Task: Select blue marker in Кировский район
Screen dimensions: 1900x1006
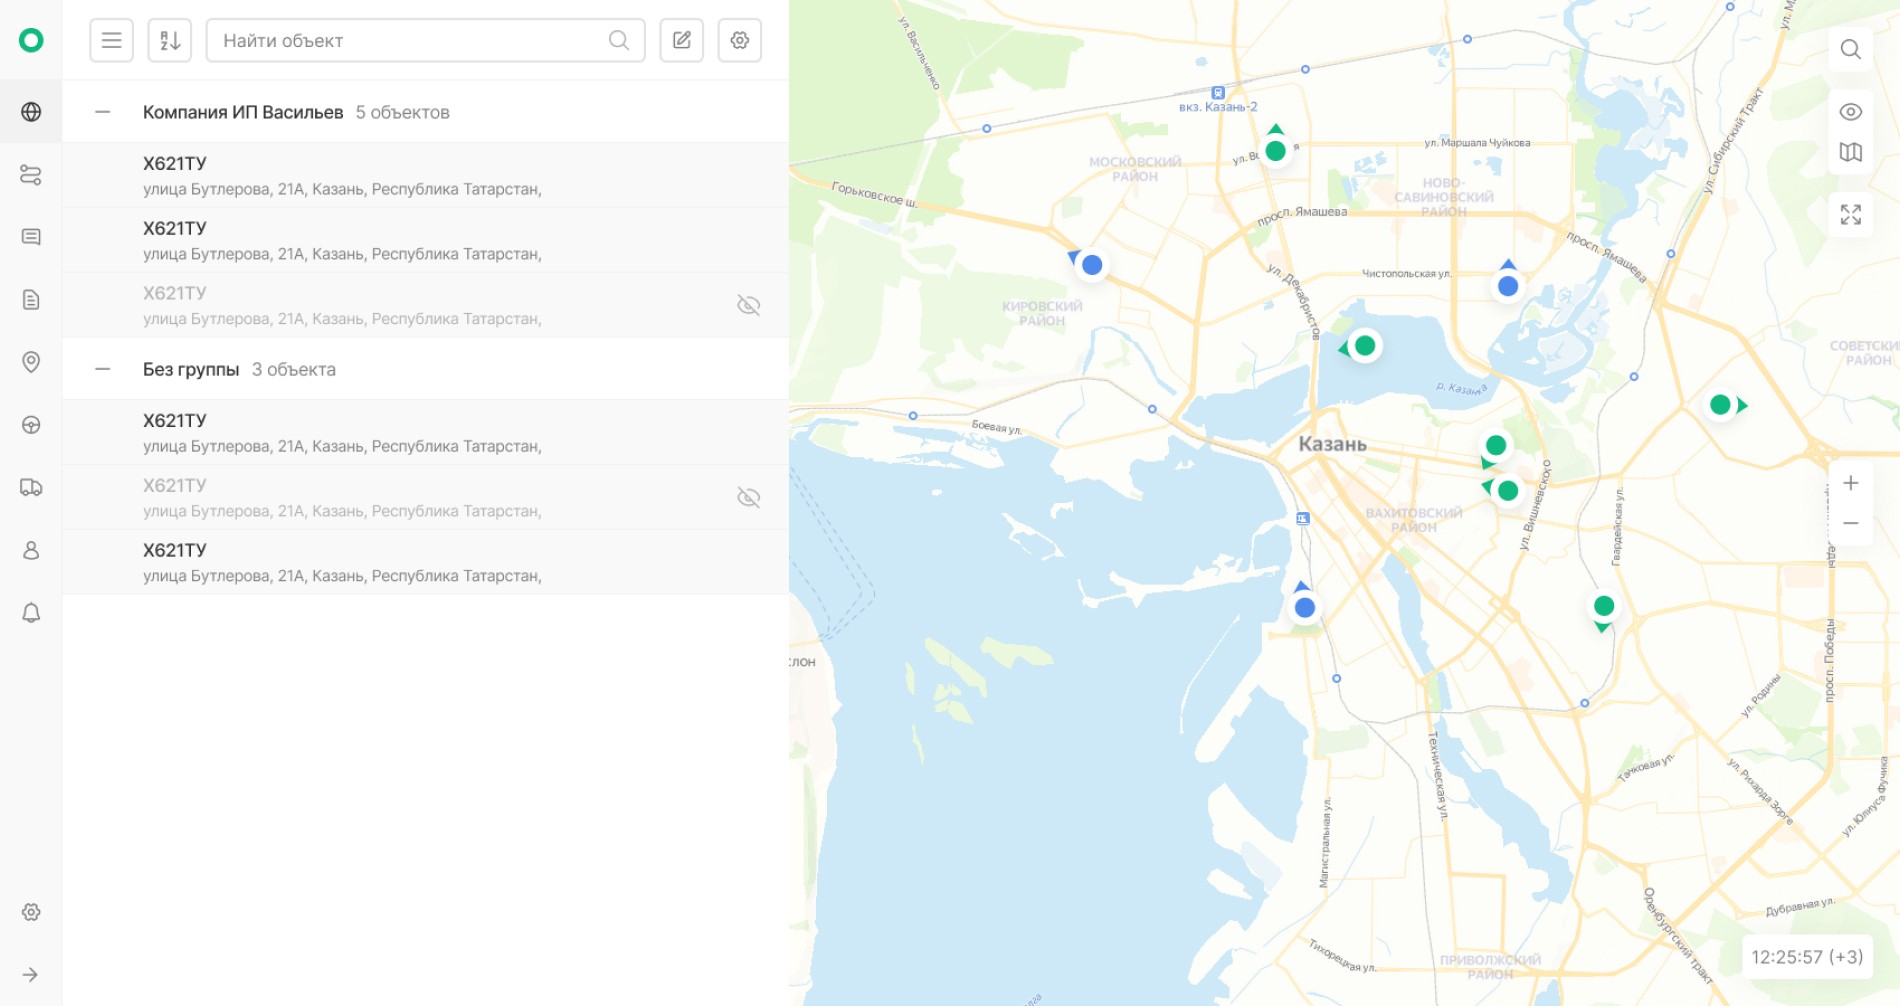Action: point(1090,264)
